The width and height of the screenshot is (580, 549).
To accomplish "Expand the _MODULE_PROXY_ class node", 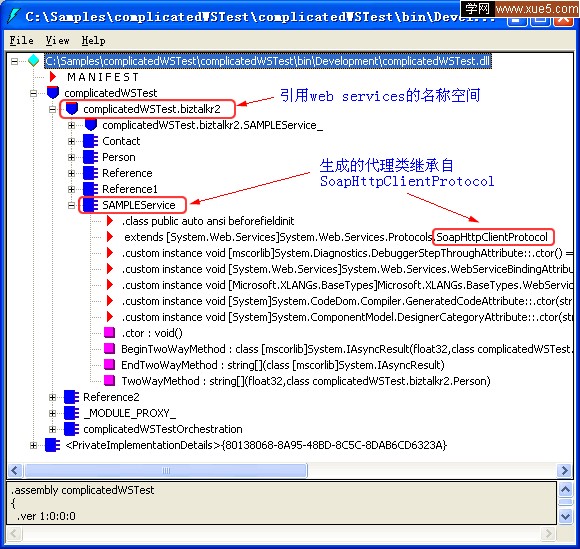I will click(53, 413).
